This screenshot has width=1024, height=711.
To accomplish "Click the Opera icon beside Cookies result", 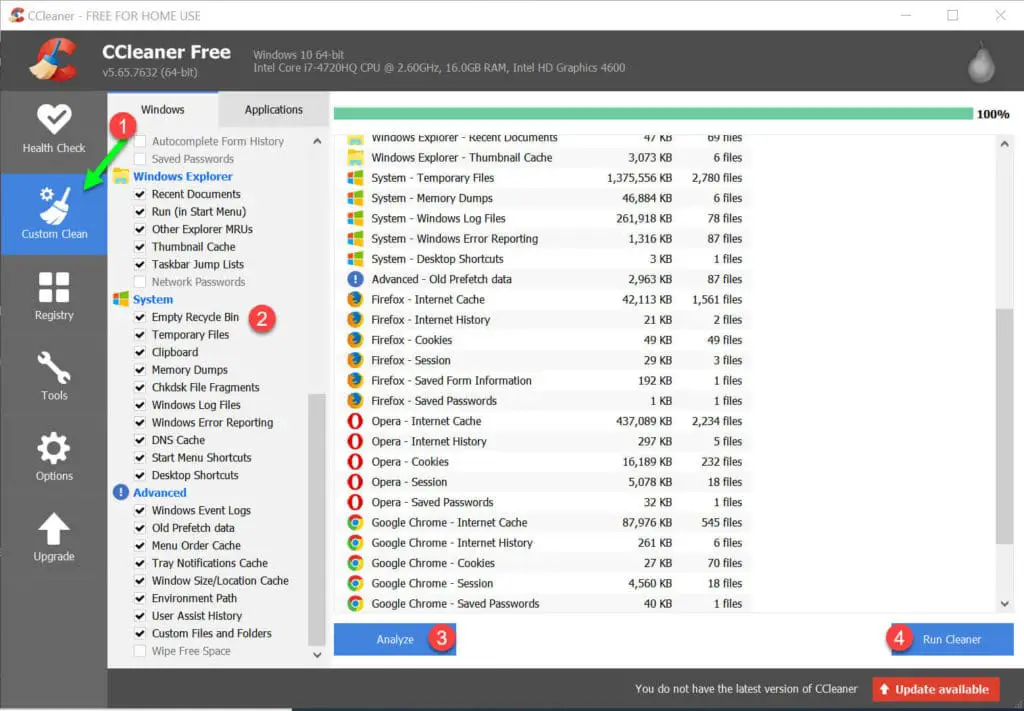I will pos(355,462).
